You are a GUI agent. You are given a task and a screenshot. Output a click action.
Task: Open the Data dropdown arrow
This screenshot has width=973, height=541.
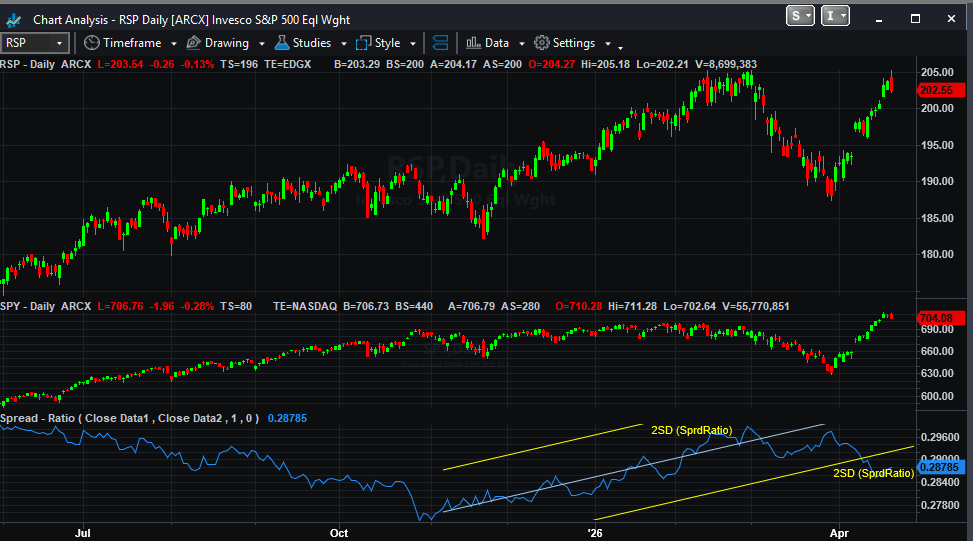(x=521, y=43)
